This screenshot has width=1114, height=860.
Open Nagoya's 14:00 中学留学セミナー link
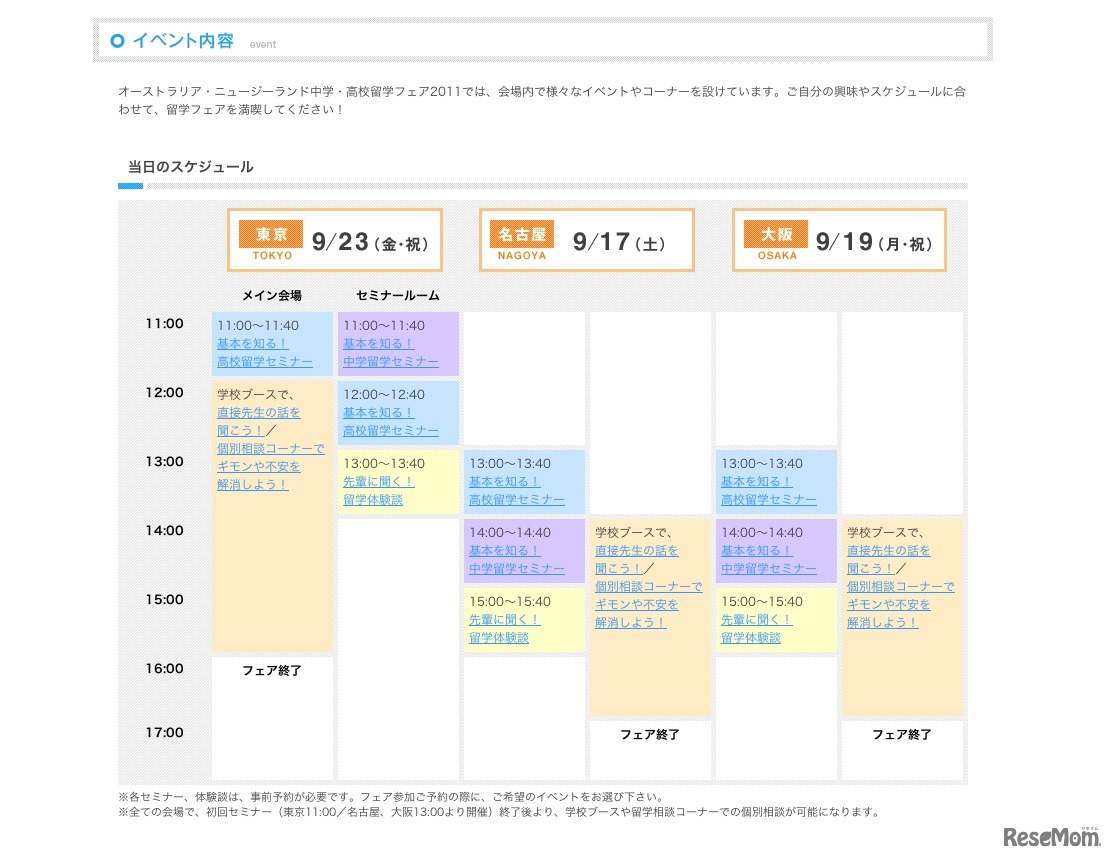pyautogui.click(x=517, y=569)
